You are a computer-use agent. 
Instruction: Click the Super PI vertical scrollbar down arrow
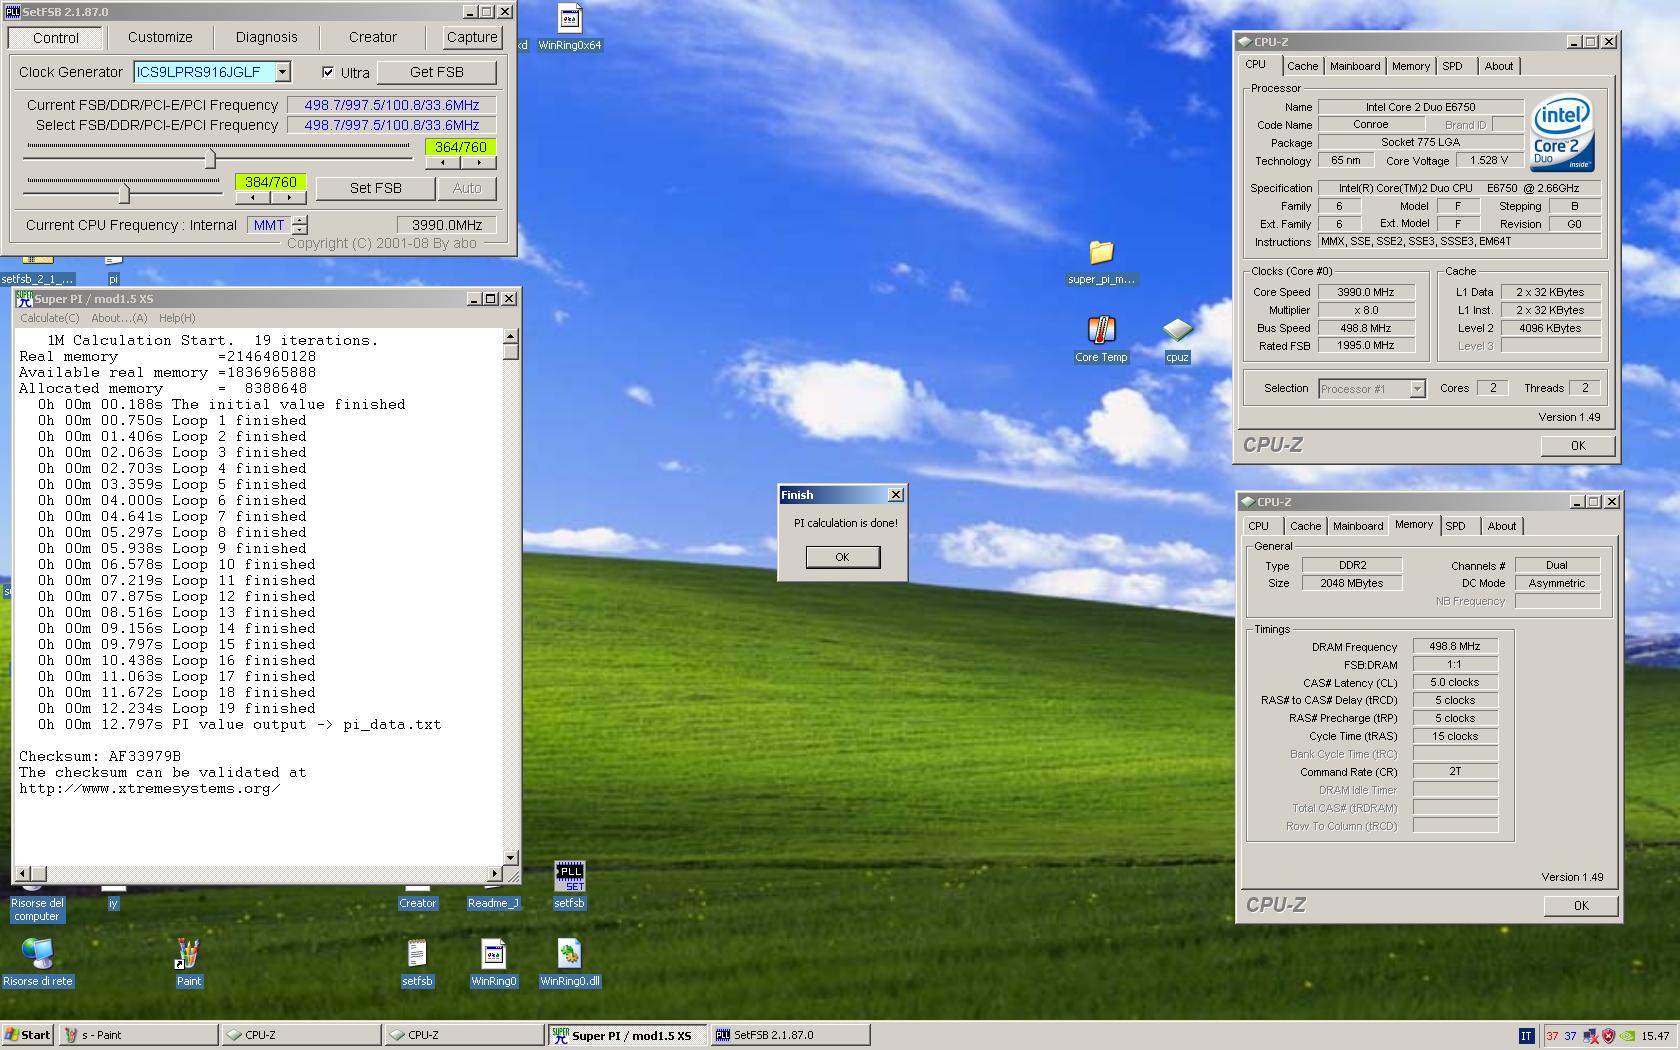pos(511,857)
